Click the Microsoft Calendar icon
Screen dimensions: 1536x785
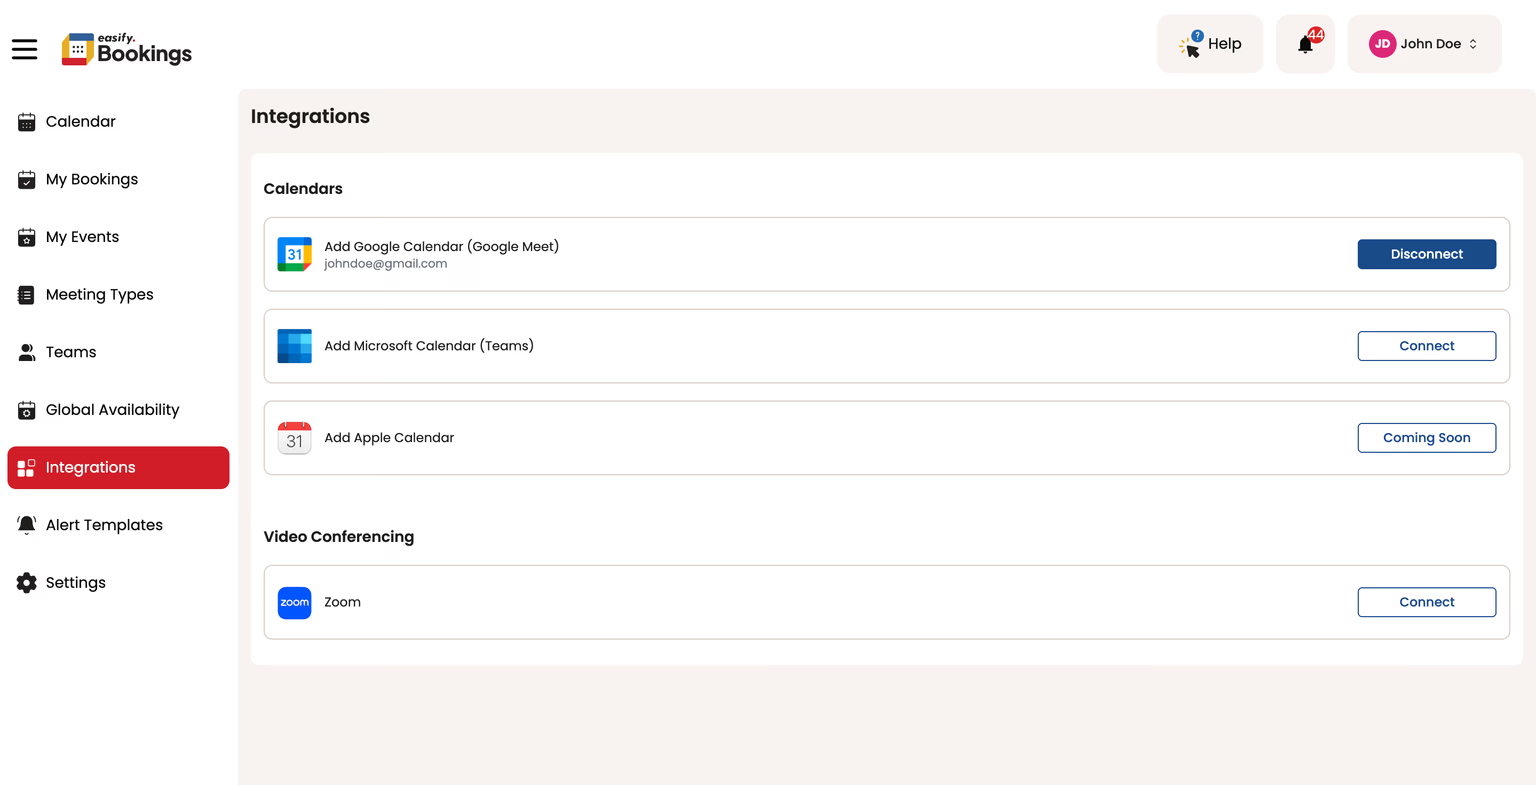coord(294,346)
